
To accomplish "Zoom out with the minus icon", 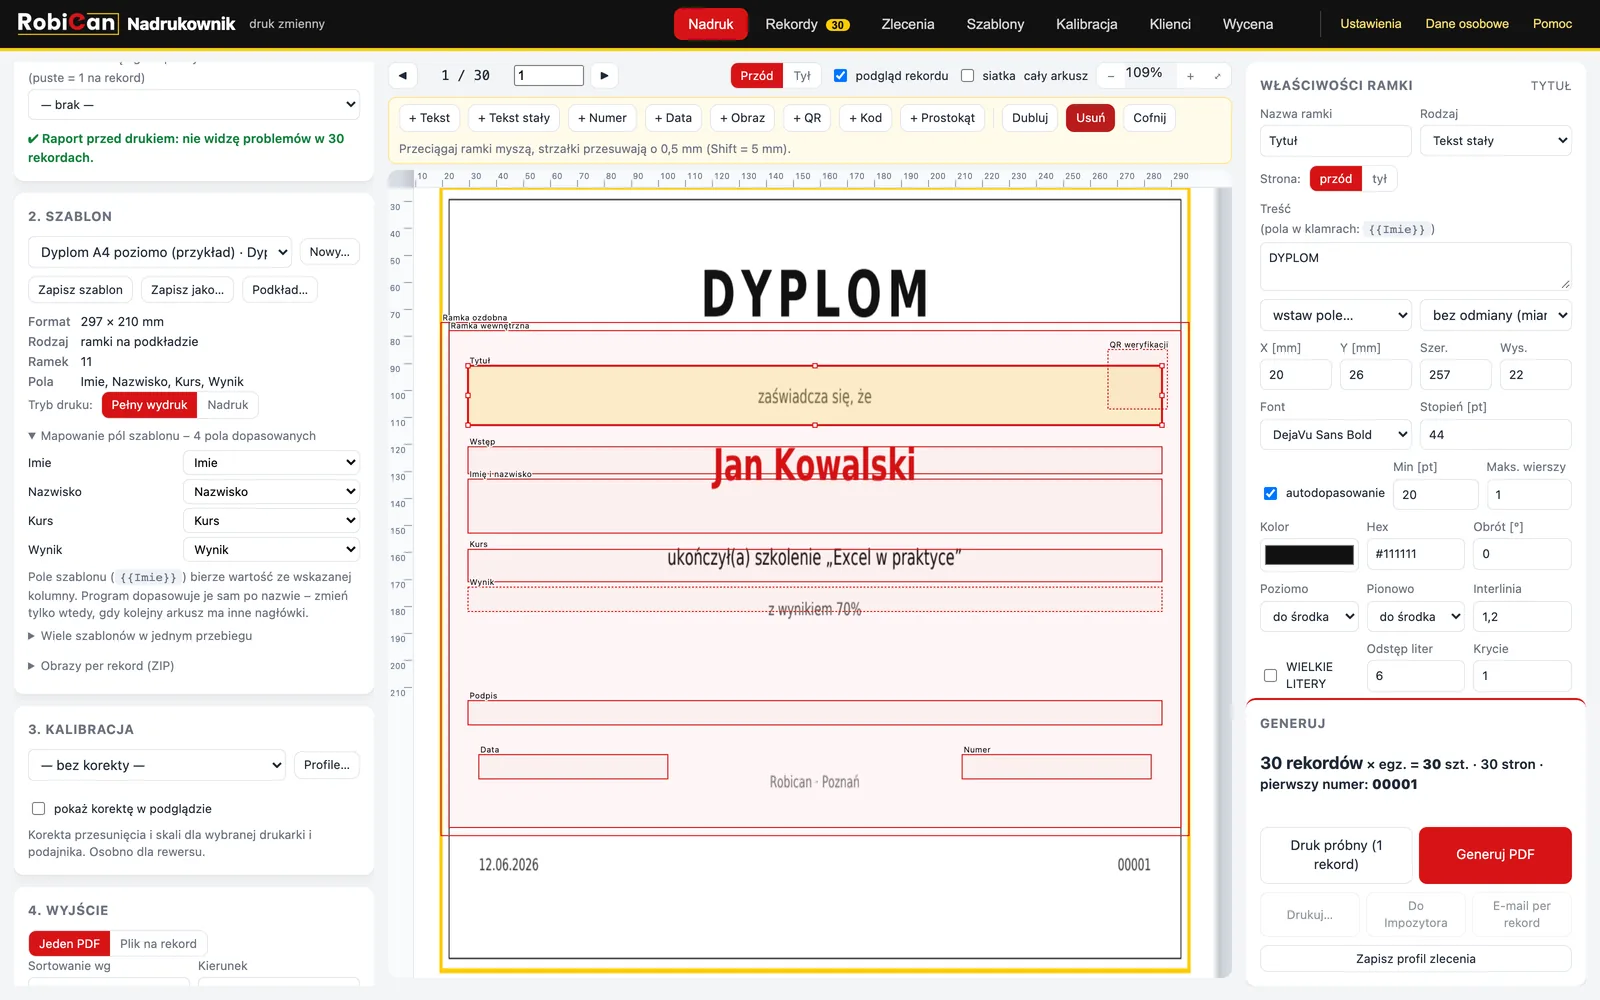I will coord(1110,76).
